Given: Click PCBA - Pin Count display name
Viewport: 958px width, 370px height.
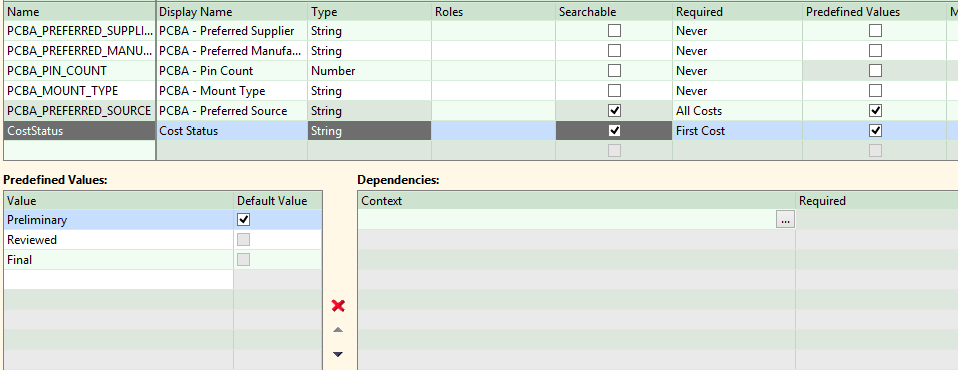Looking at the screenshot, I should (x=232, y=71).
